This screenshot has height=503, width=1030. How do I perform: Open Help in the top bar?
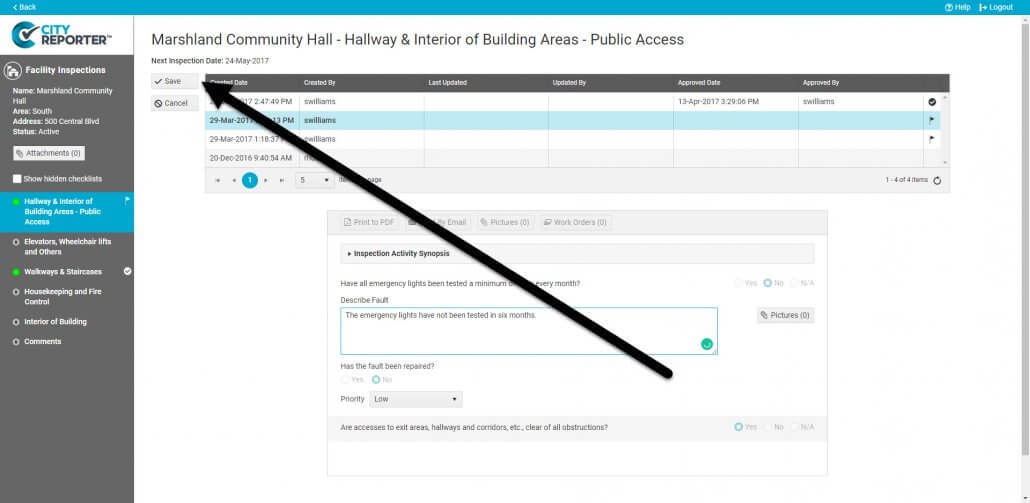957,7
